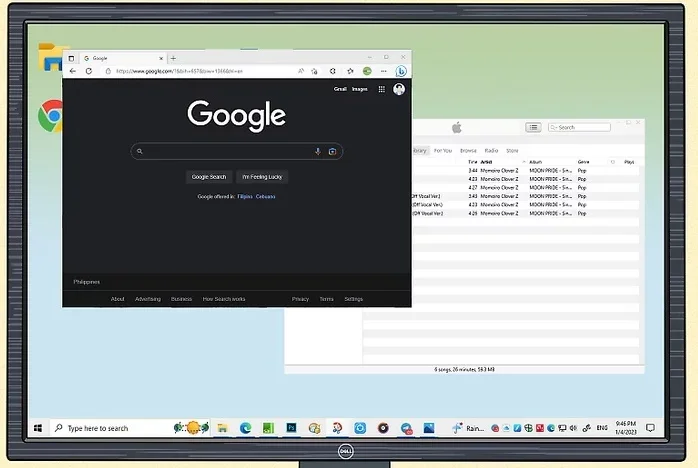The image size is (698, 468).
Task: Close the Google browser tab
Action: [161, 58]
